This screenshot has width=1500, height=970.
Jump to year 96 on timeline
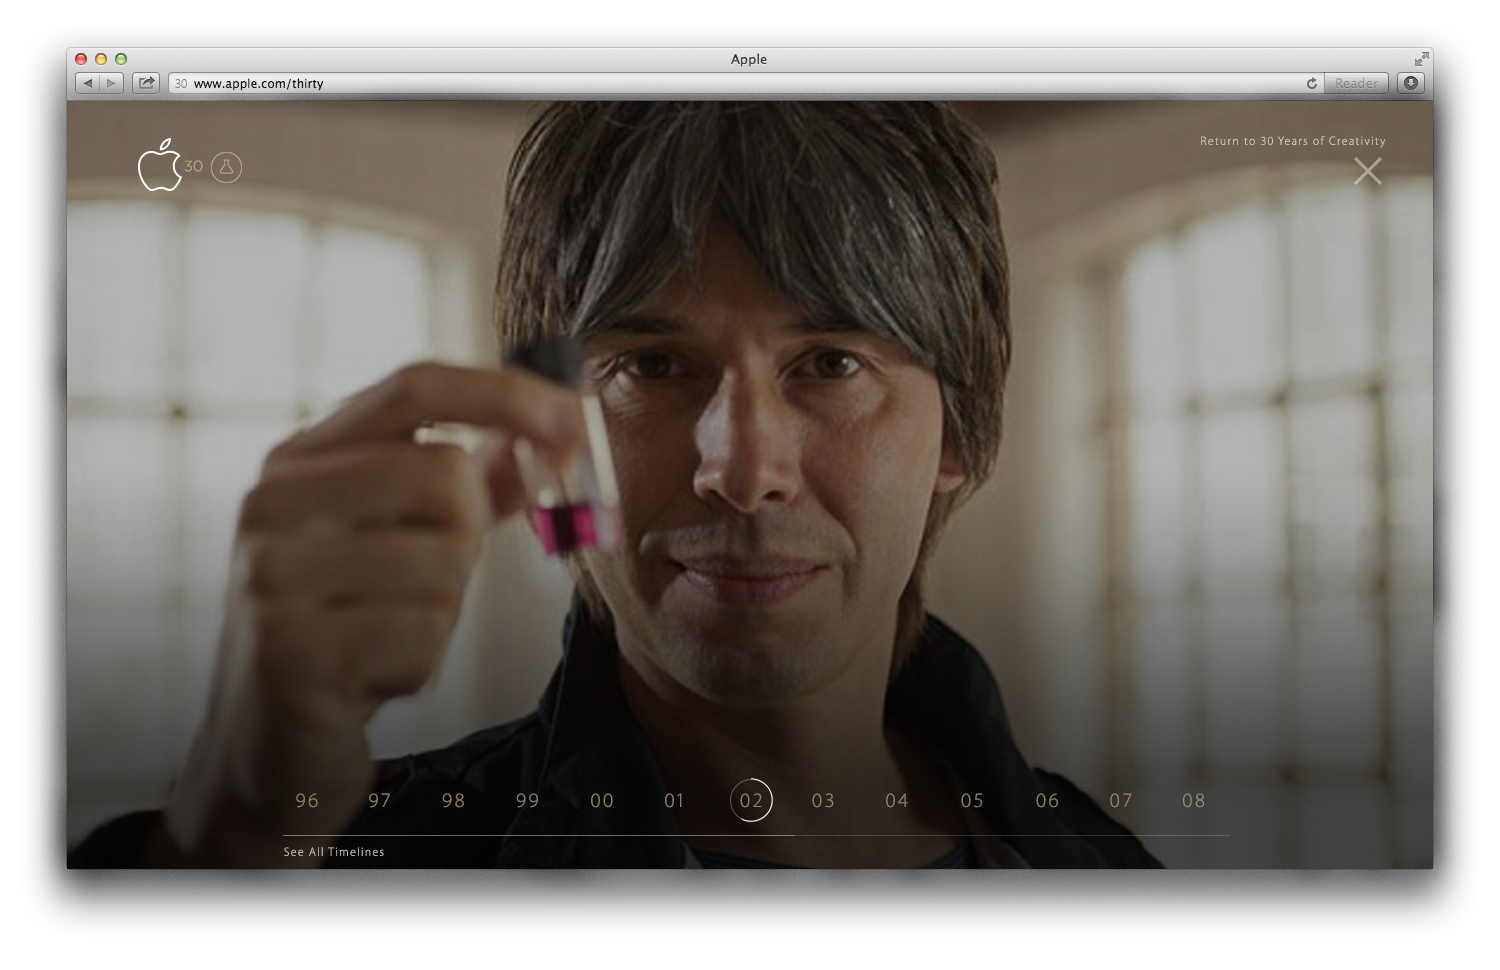click(307, 801)
